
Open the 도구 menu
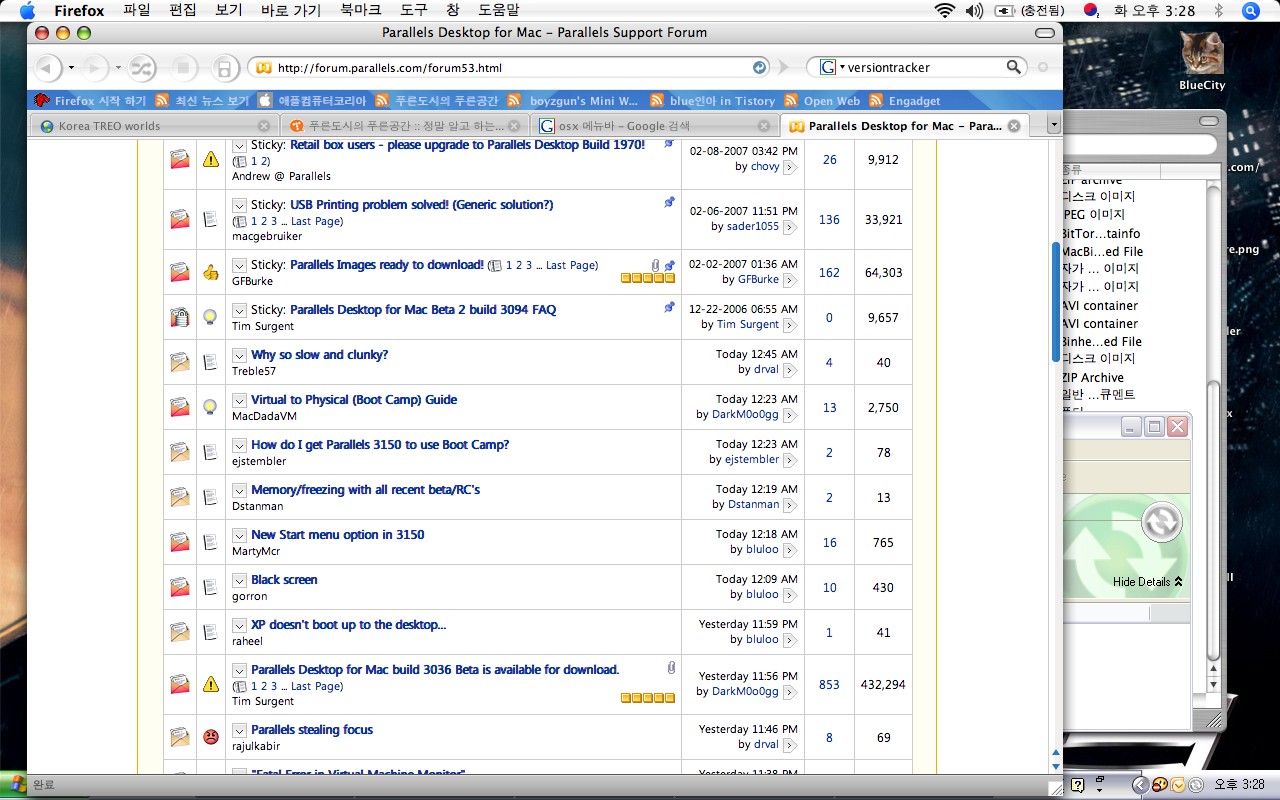414,11
